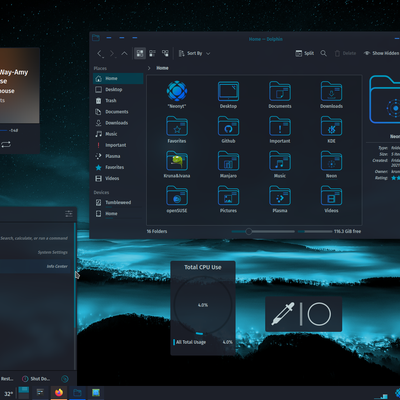Screen dimensions: 400x400
Task: Switch to Compact view mode
Action: [152, 53]
